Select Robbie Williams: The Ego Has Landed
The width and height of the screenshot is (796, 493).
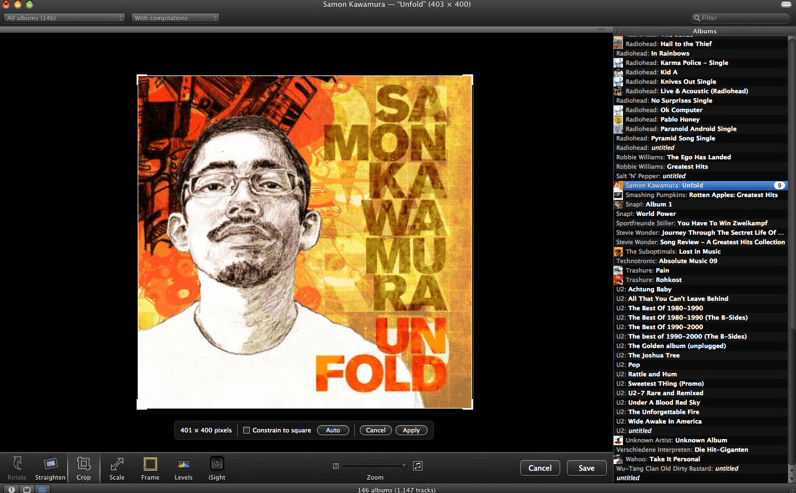[x=701, y=157]
